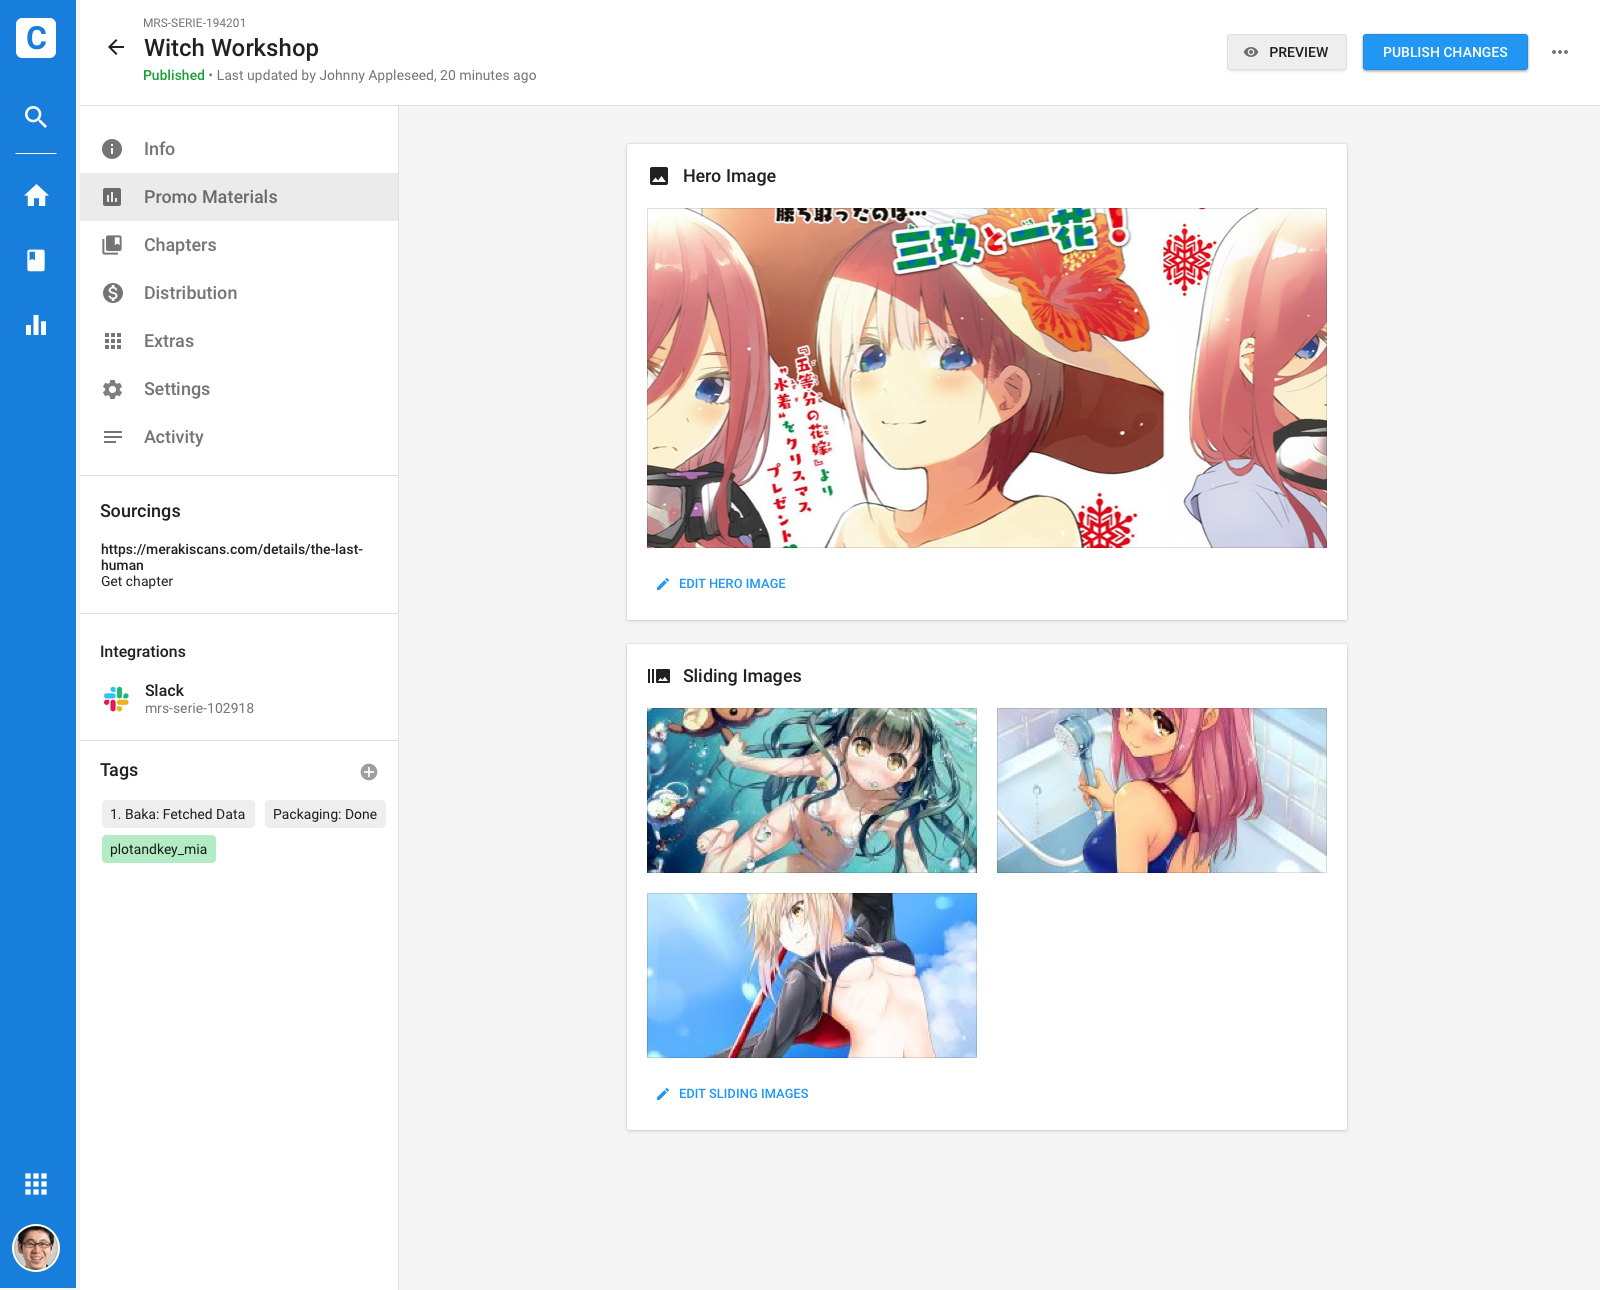Click Edit Sliding Images link

pos(742,1094)
